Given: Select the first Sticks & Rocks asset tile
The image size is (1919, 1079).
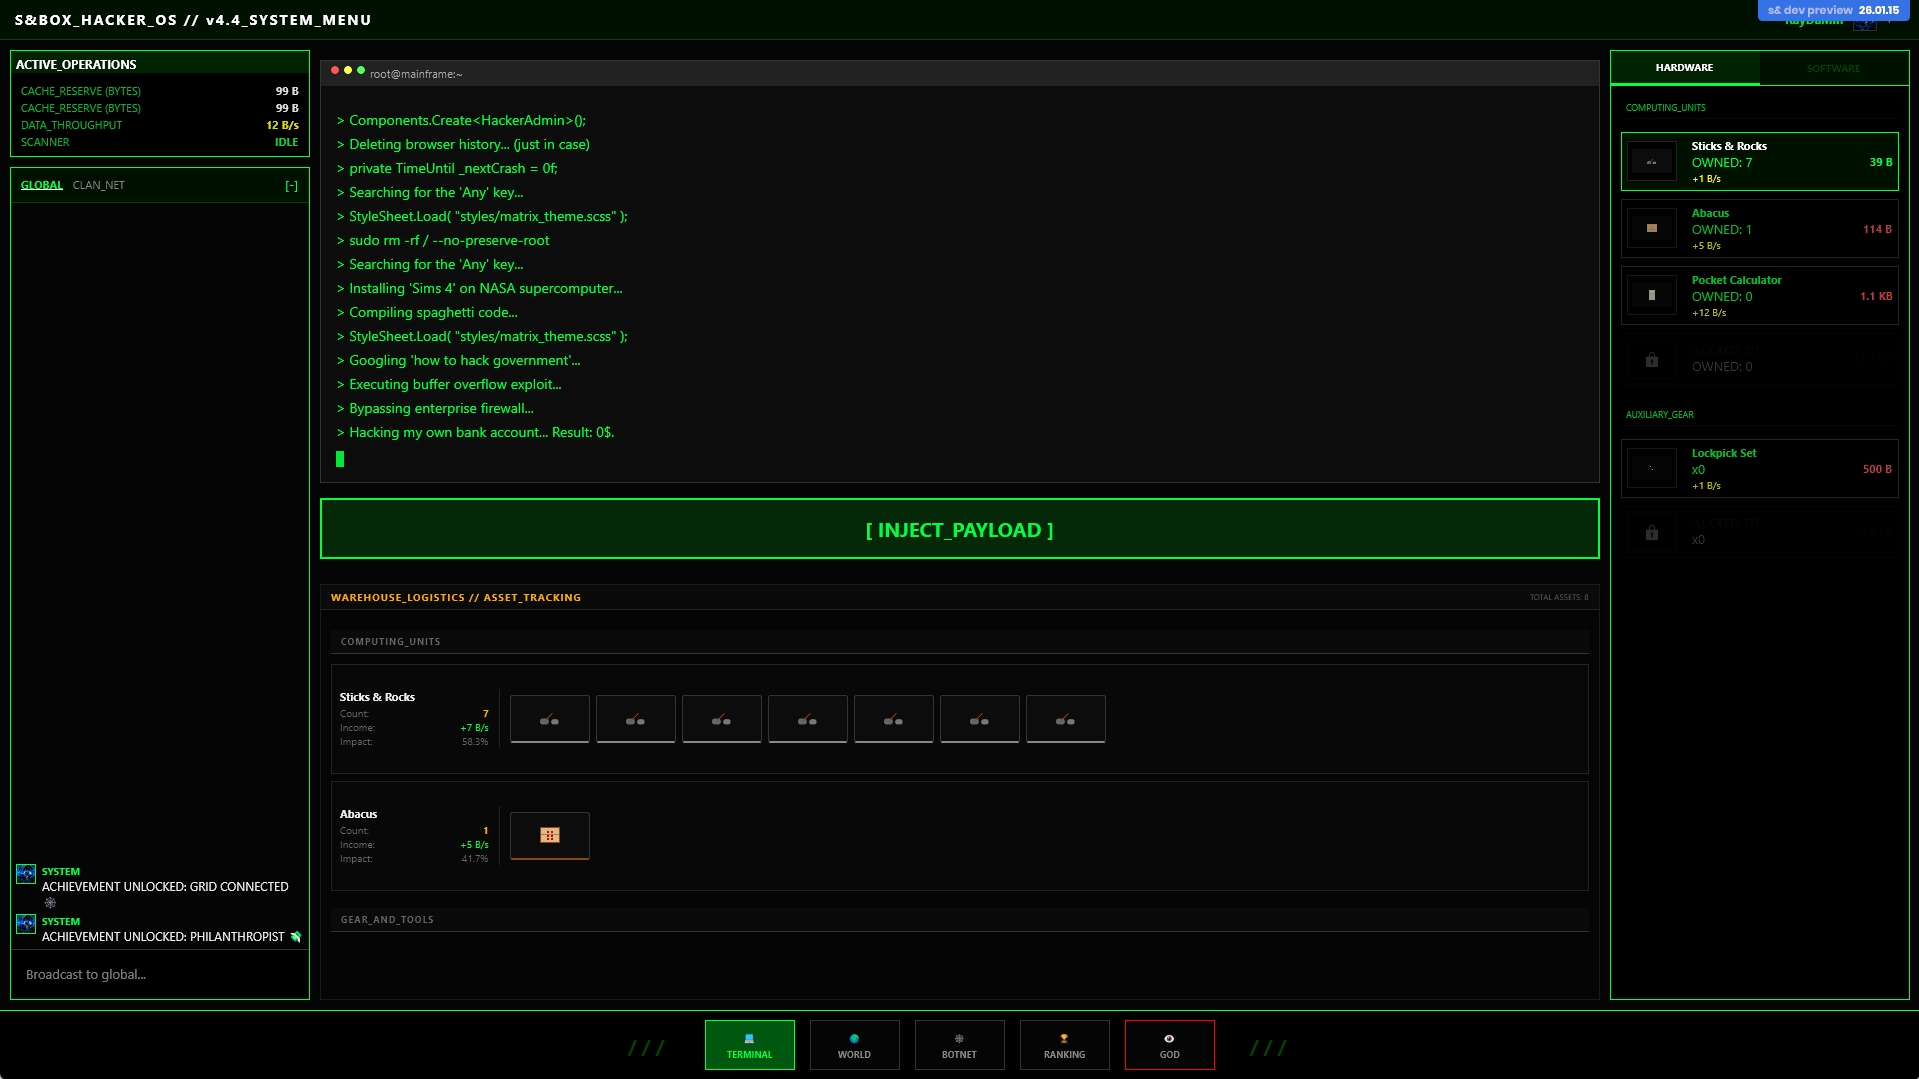Looking at the screenshot, I should 549,719.
